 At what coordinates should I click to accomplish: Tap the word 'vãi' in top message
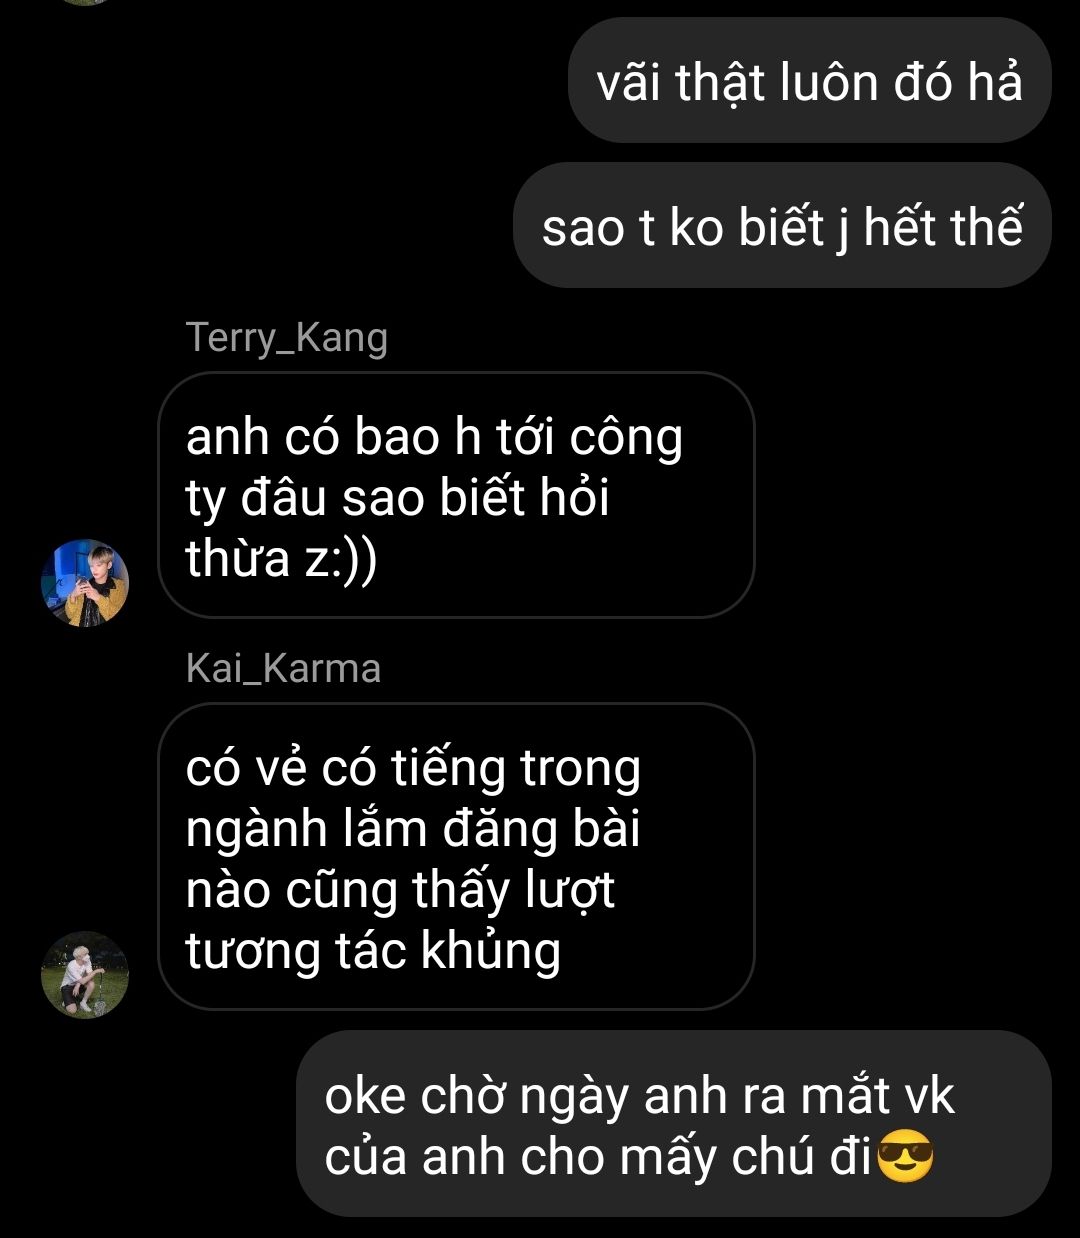[x=629, y=81]
